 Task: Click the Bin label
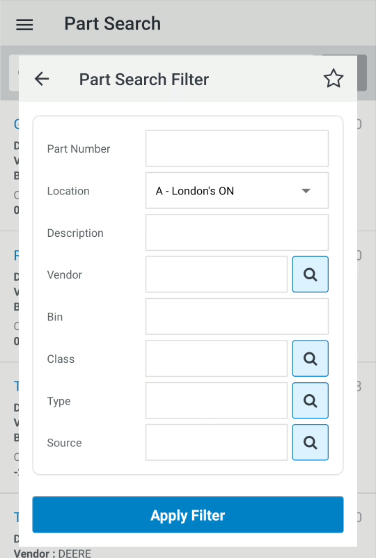point(55,317)
